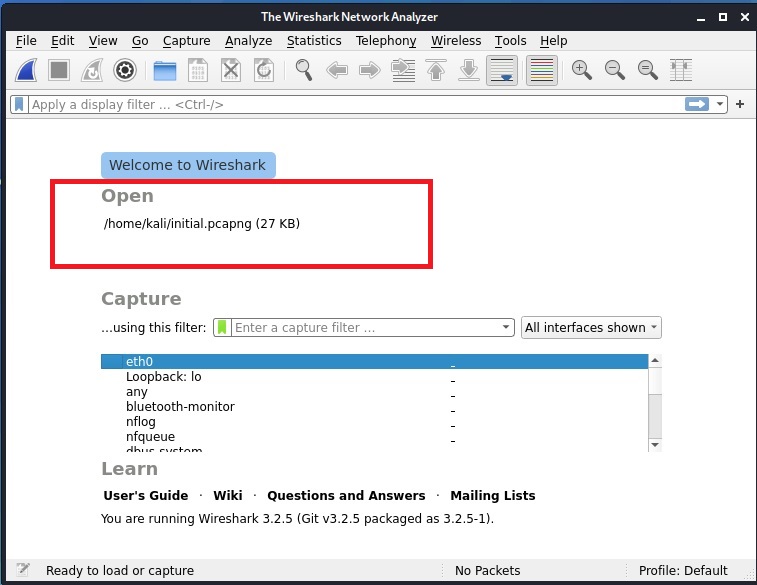The height and width of the screenshot is (585, 757).
Task: Open the User's Guide link
Action: 146,496
